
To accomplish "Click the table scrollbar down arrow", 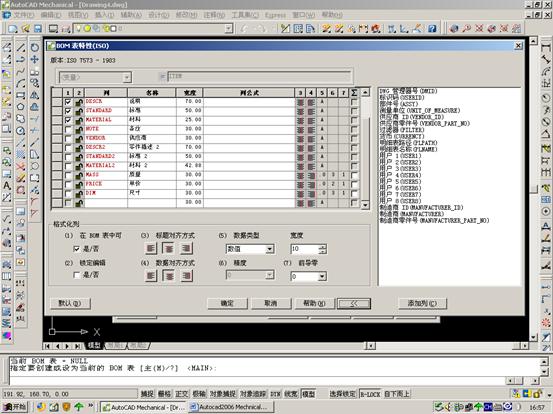I will (365, 205).
